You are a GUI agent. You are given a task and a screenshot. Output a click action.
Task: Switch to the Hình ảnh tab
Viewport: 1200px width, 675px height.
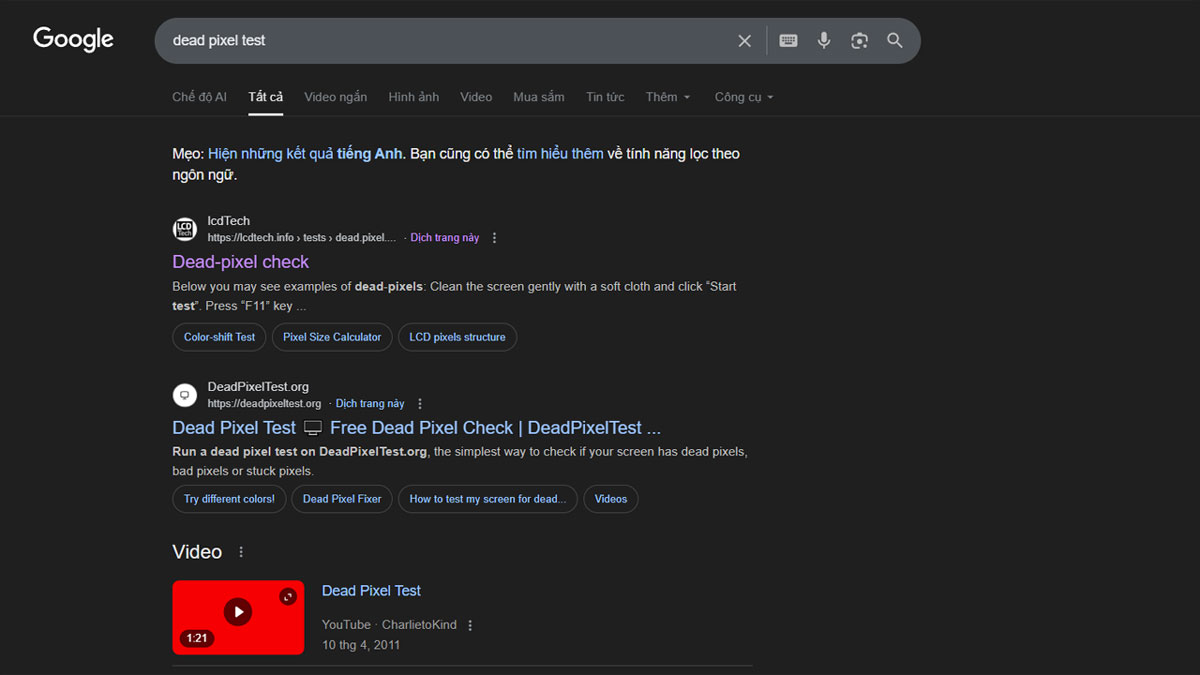(413, 97)
